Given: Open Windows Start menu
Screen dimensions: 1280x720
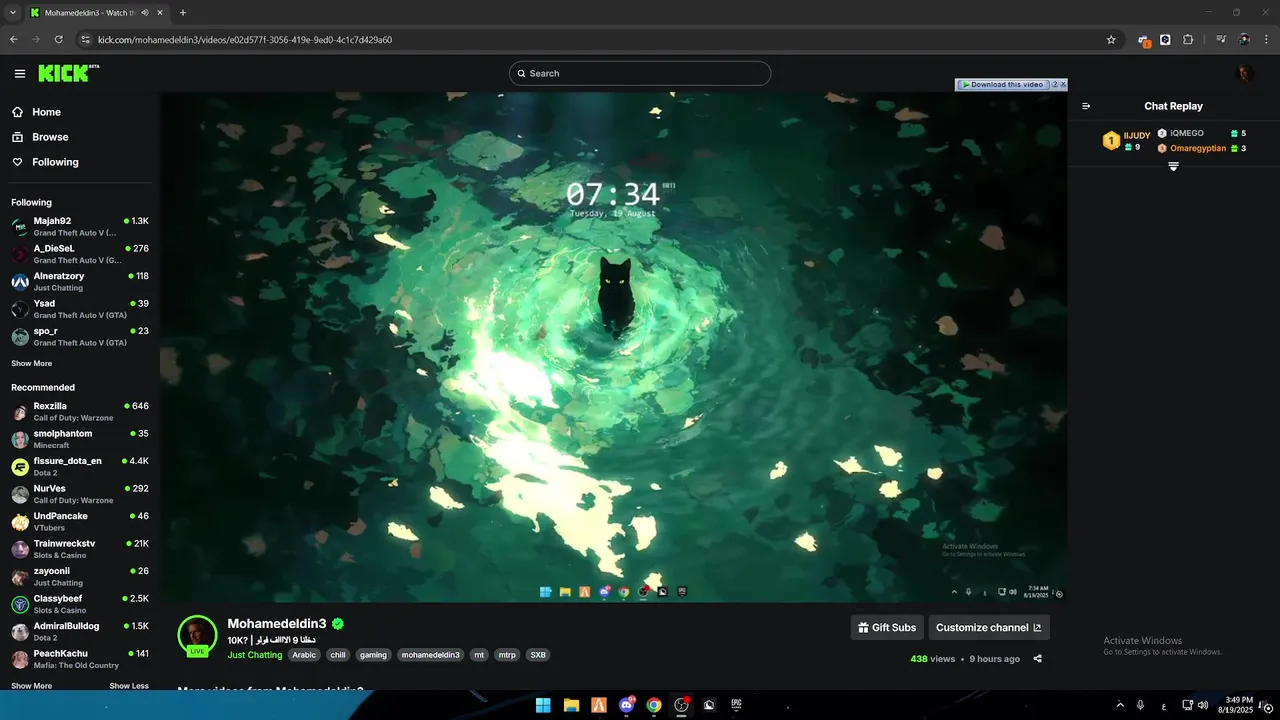Looking at the screenshot, I should pos(543,705).
